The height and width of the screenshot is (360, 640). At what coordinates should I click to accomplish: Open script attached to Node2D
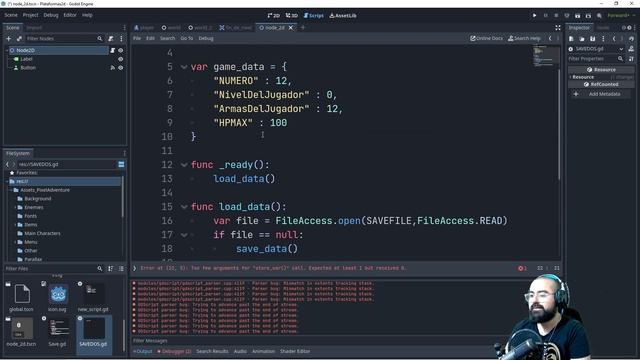coord(112,50)
